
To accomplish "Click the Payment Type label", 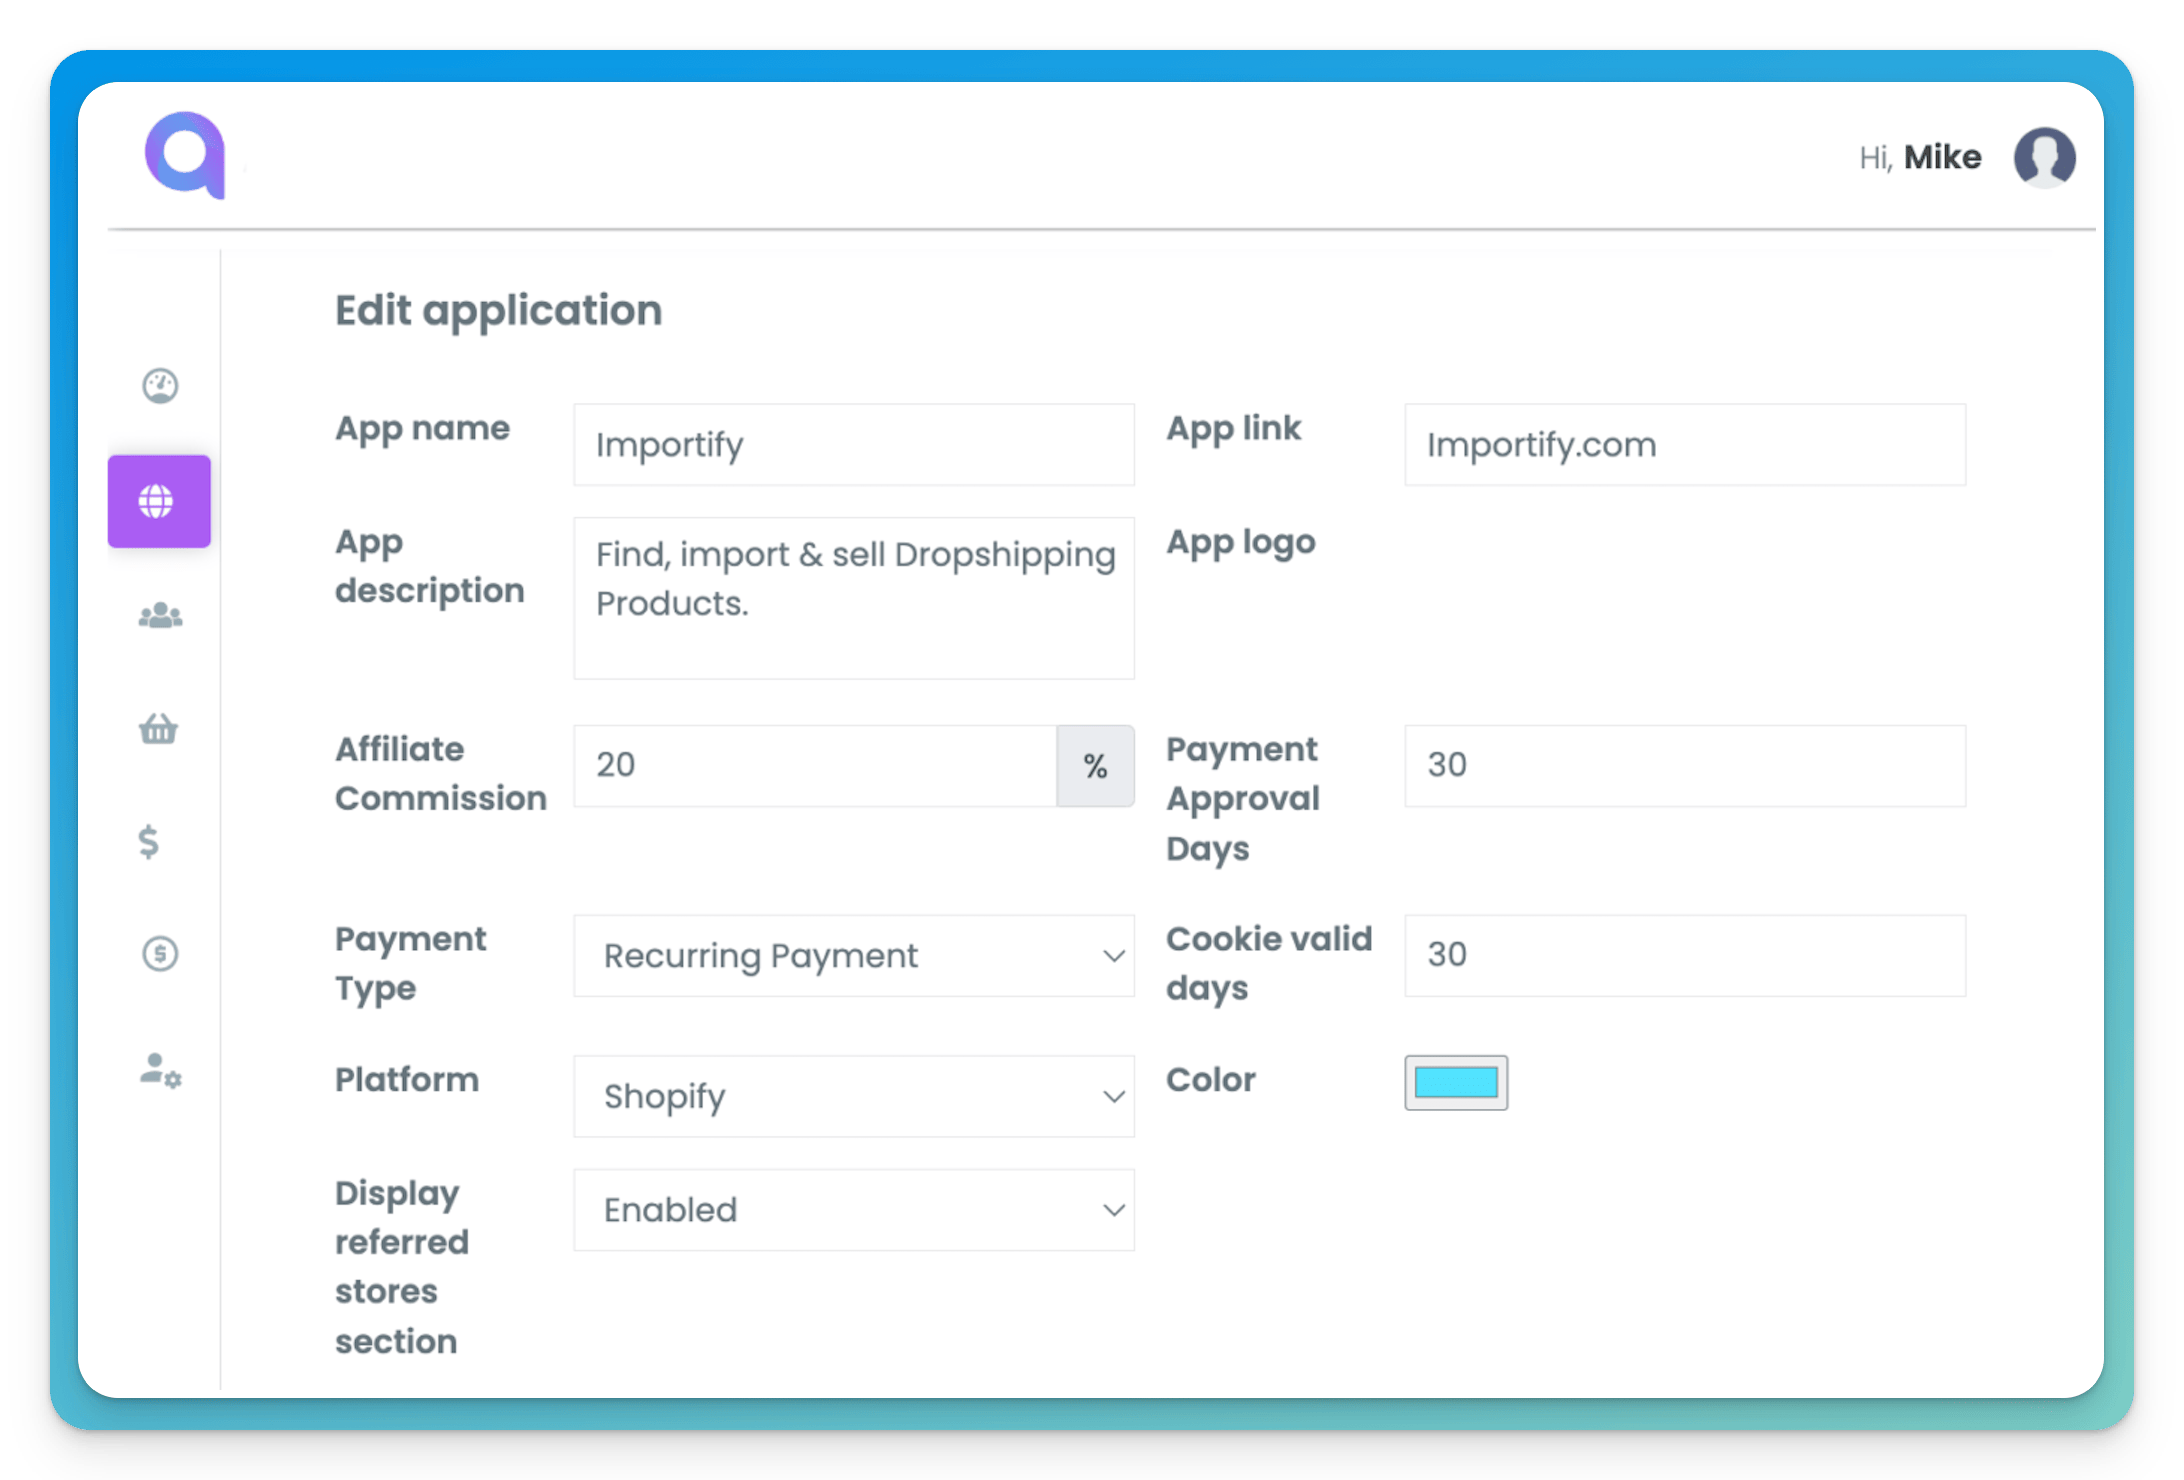I will 411,963.
